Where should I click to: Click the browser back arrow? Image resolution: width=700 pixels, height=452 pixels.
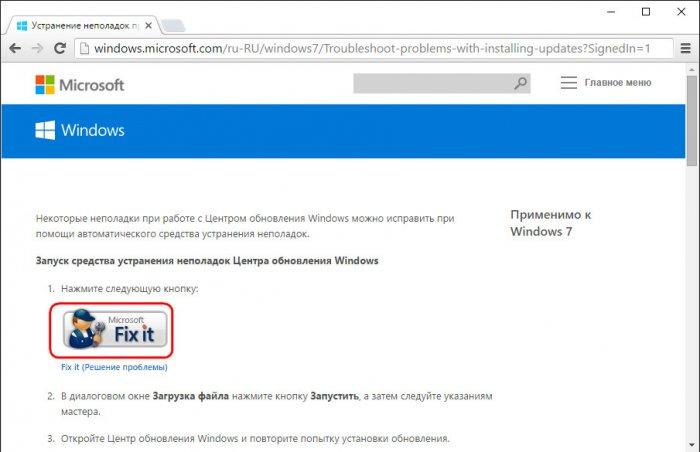click(x=15, y=48)
